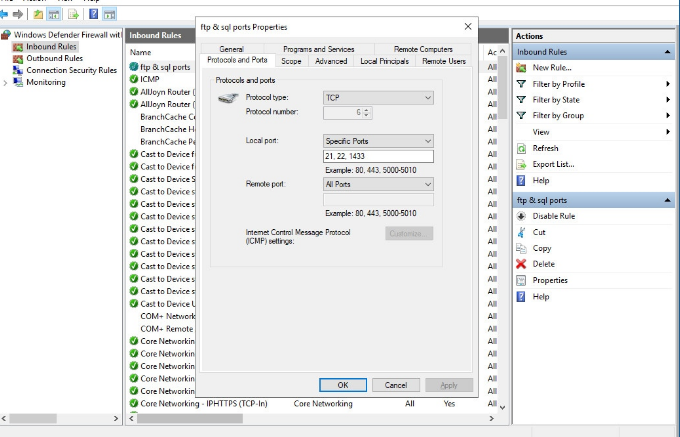Click the Disable Rule icon

pyautogui.click(x=521, y=216)
